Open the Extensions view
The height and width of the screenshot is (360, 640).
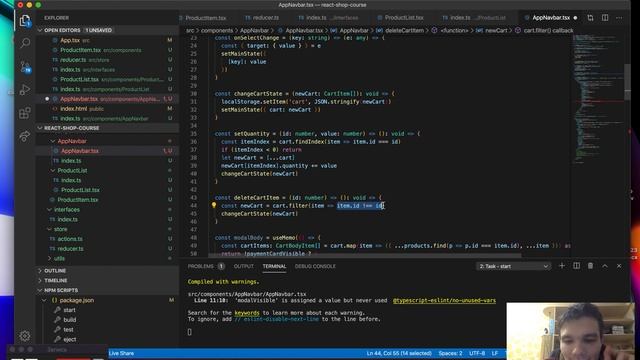coord(25,113)
